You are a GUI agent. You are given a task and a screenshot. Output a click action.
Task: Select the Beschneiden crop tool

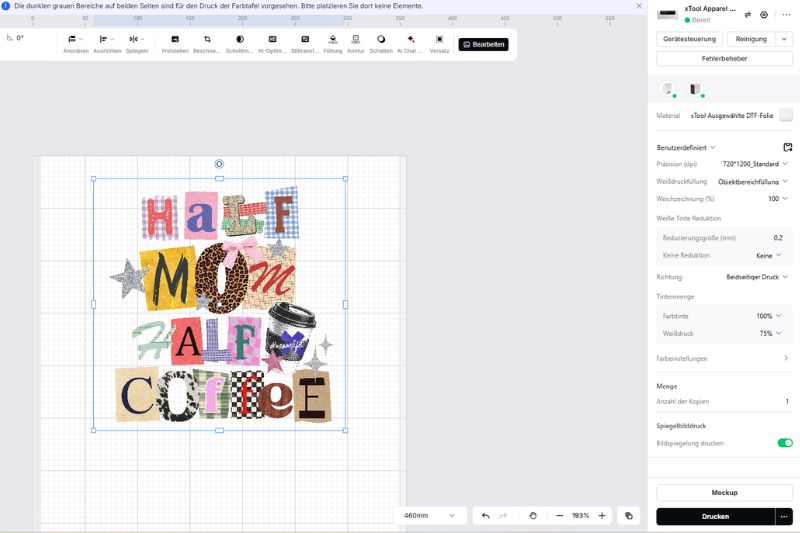[207, 44]
